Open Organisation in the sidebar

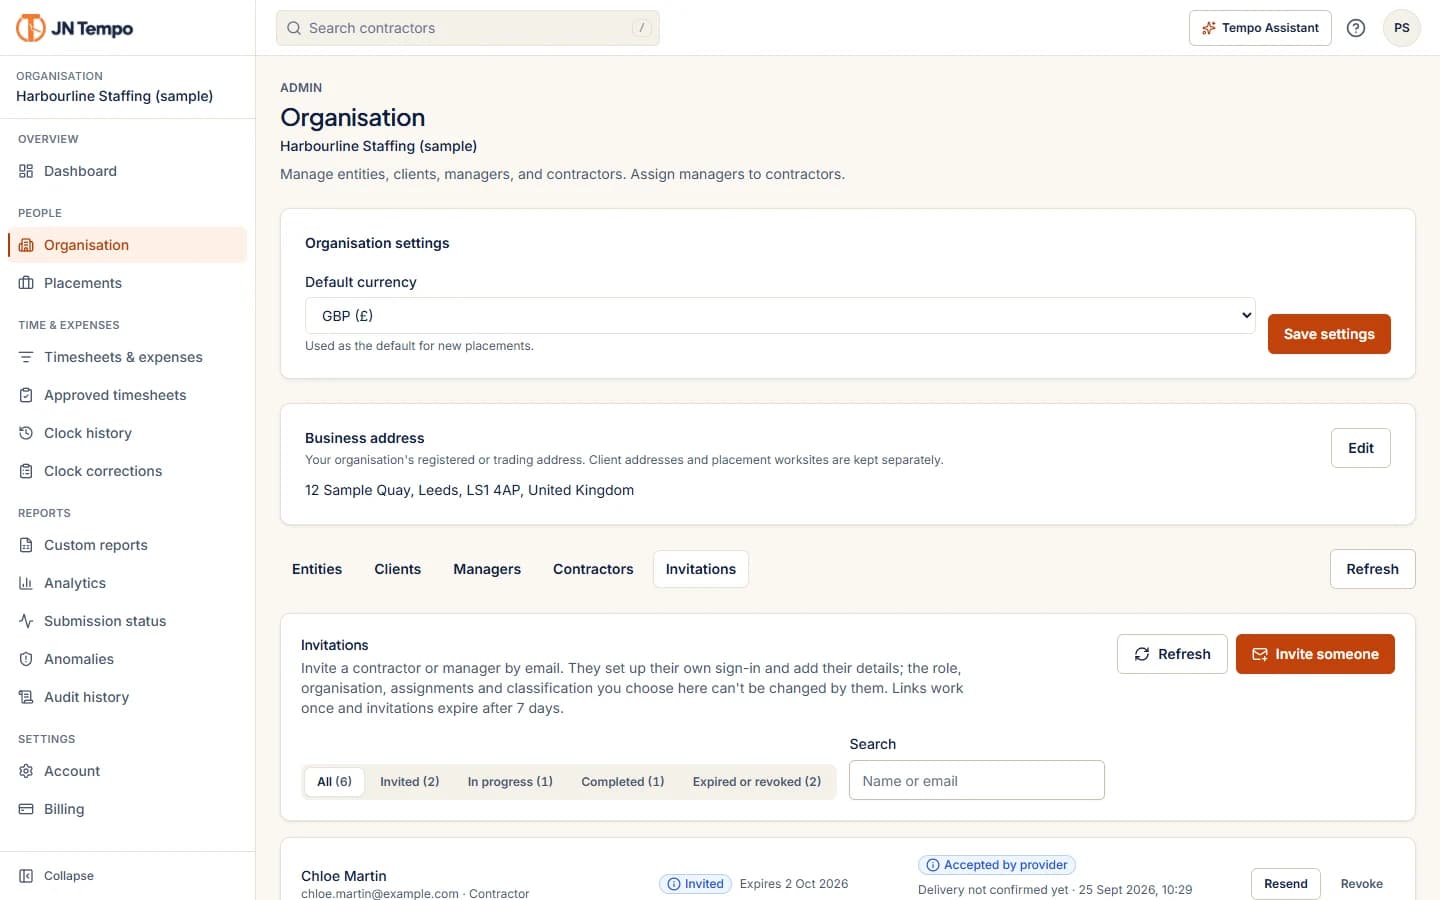127,245
